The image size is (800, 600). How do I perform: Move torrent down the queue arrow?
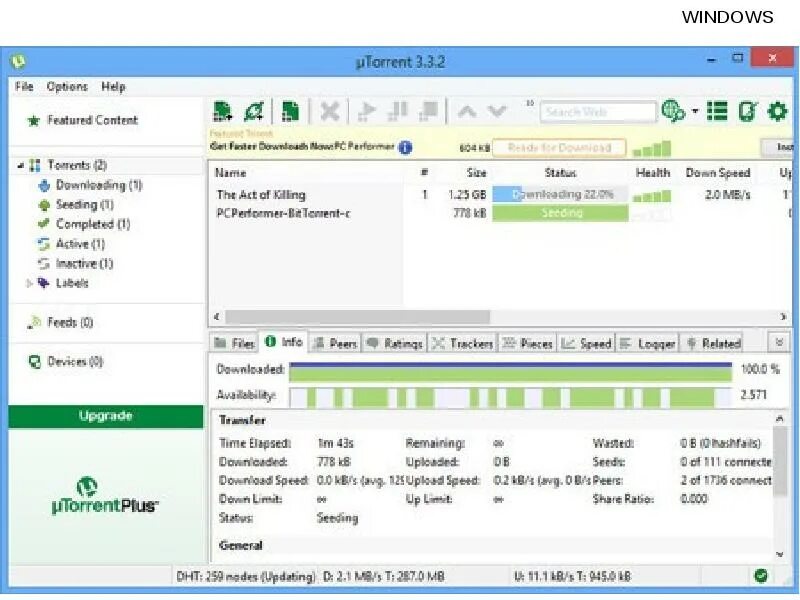point(497,111)
